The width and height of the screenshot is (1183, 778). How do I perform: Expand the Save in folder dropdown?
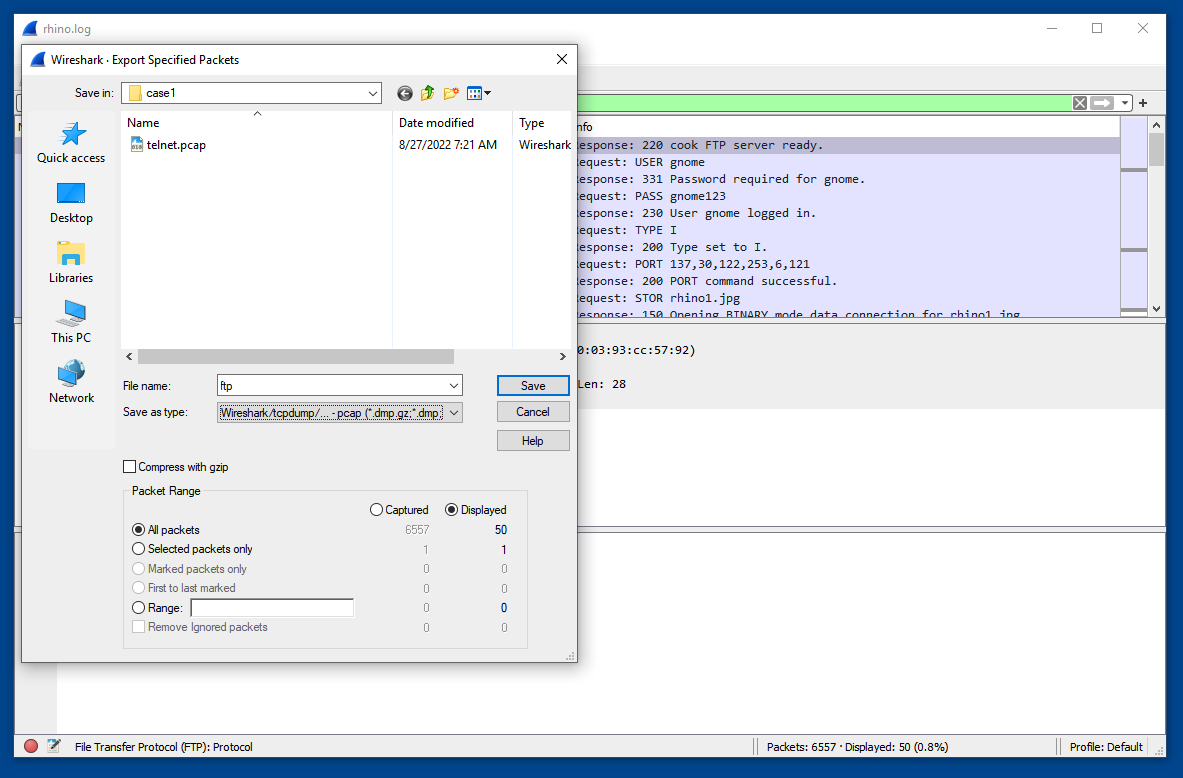pyautogui.click(x=372, y=93)
